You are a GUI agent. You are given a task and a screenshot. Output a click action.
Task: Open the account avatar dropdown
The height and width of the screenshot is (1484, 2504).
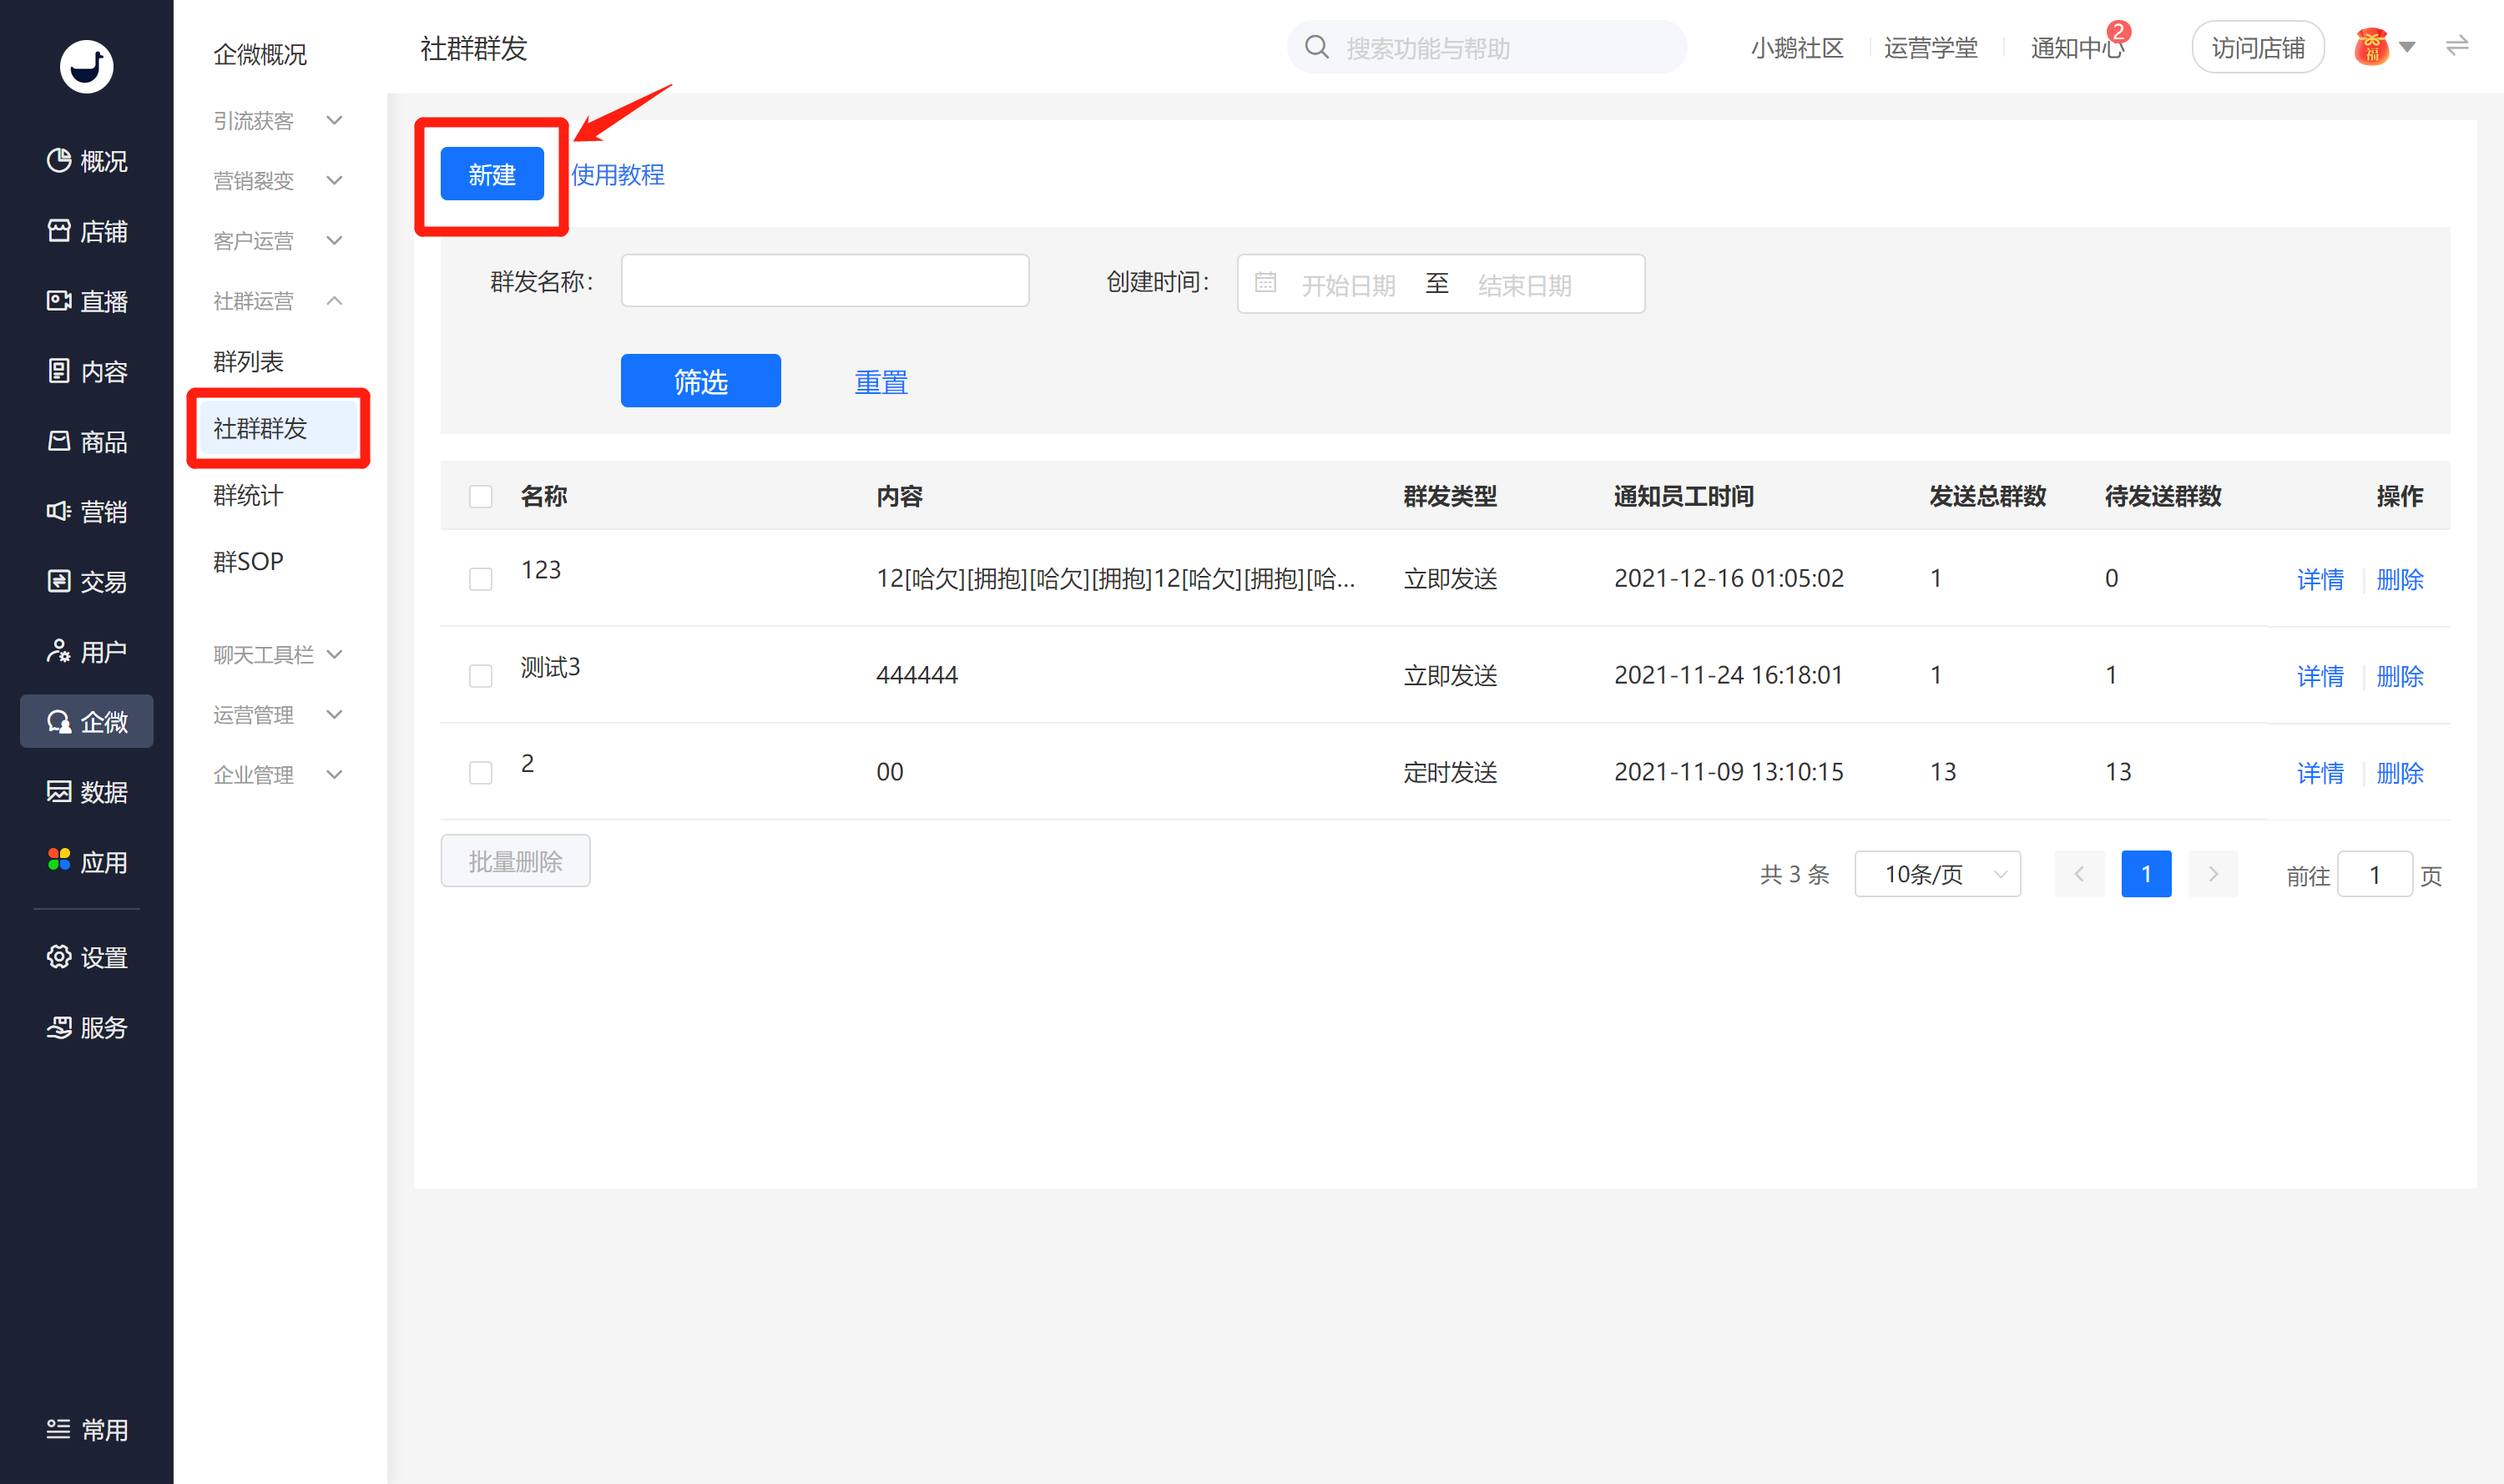click(x=2386, y=47)
